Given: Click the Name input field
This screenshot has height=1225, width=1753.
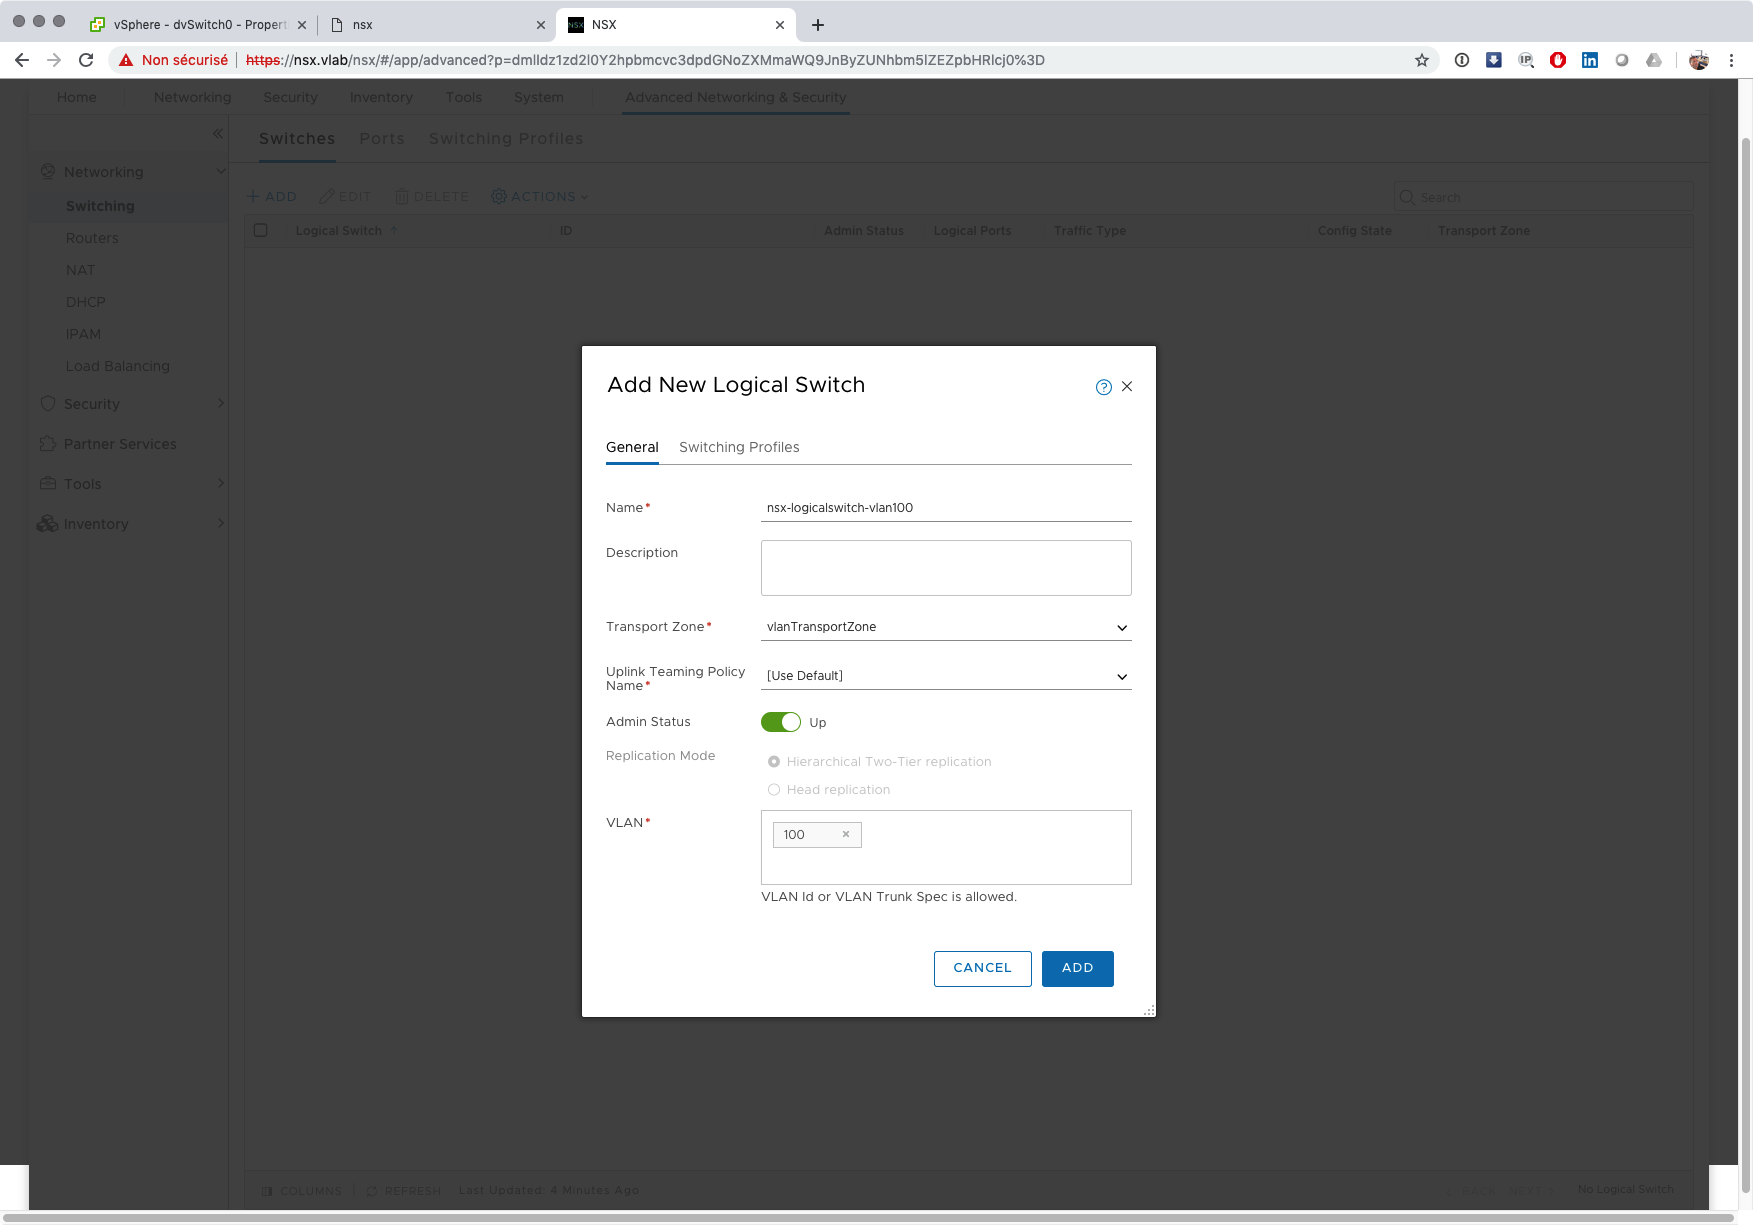Looking at the screenshot, I should [x=945, y=508].
